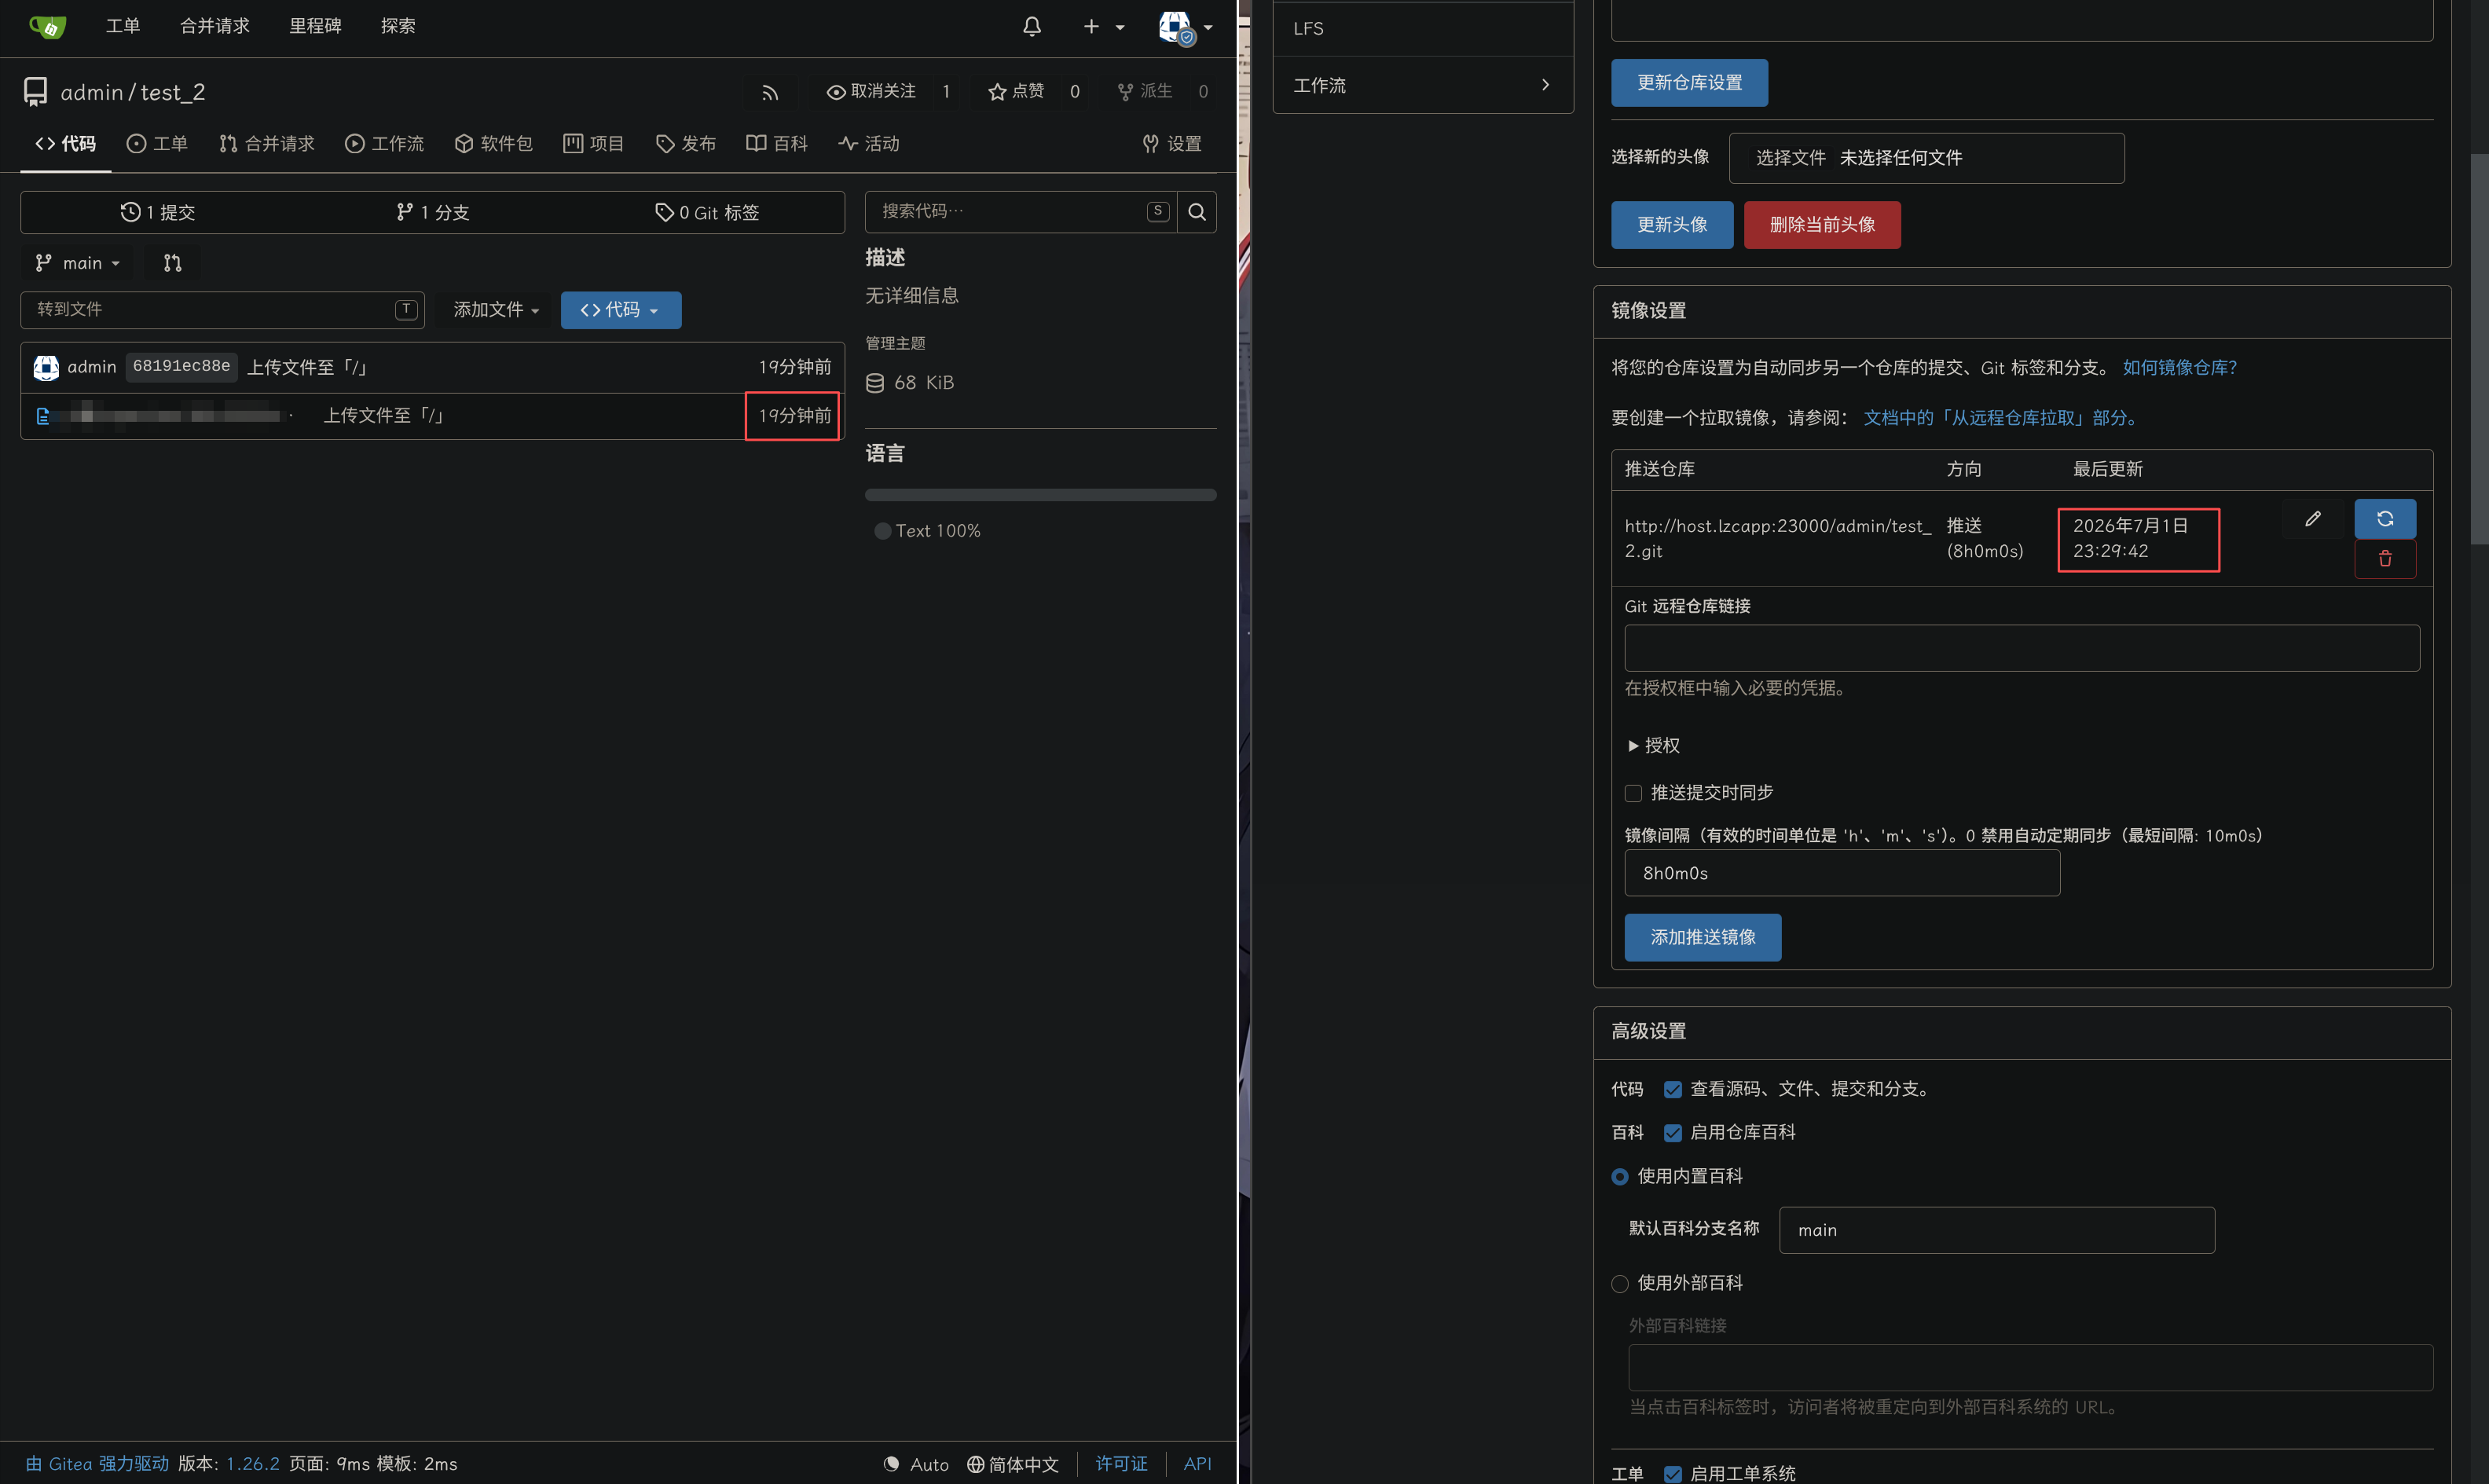Click the Text 100% language entry
Image resolution: width=2489 pixels, height=1484 pixels.
click(927, 531)
